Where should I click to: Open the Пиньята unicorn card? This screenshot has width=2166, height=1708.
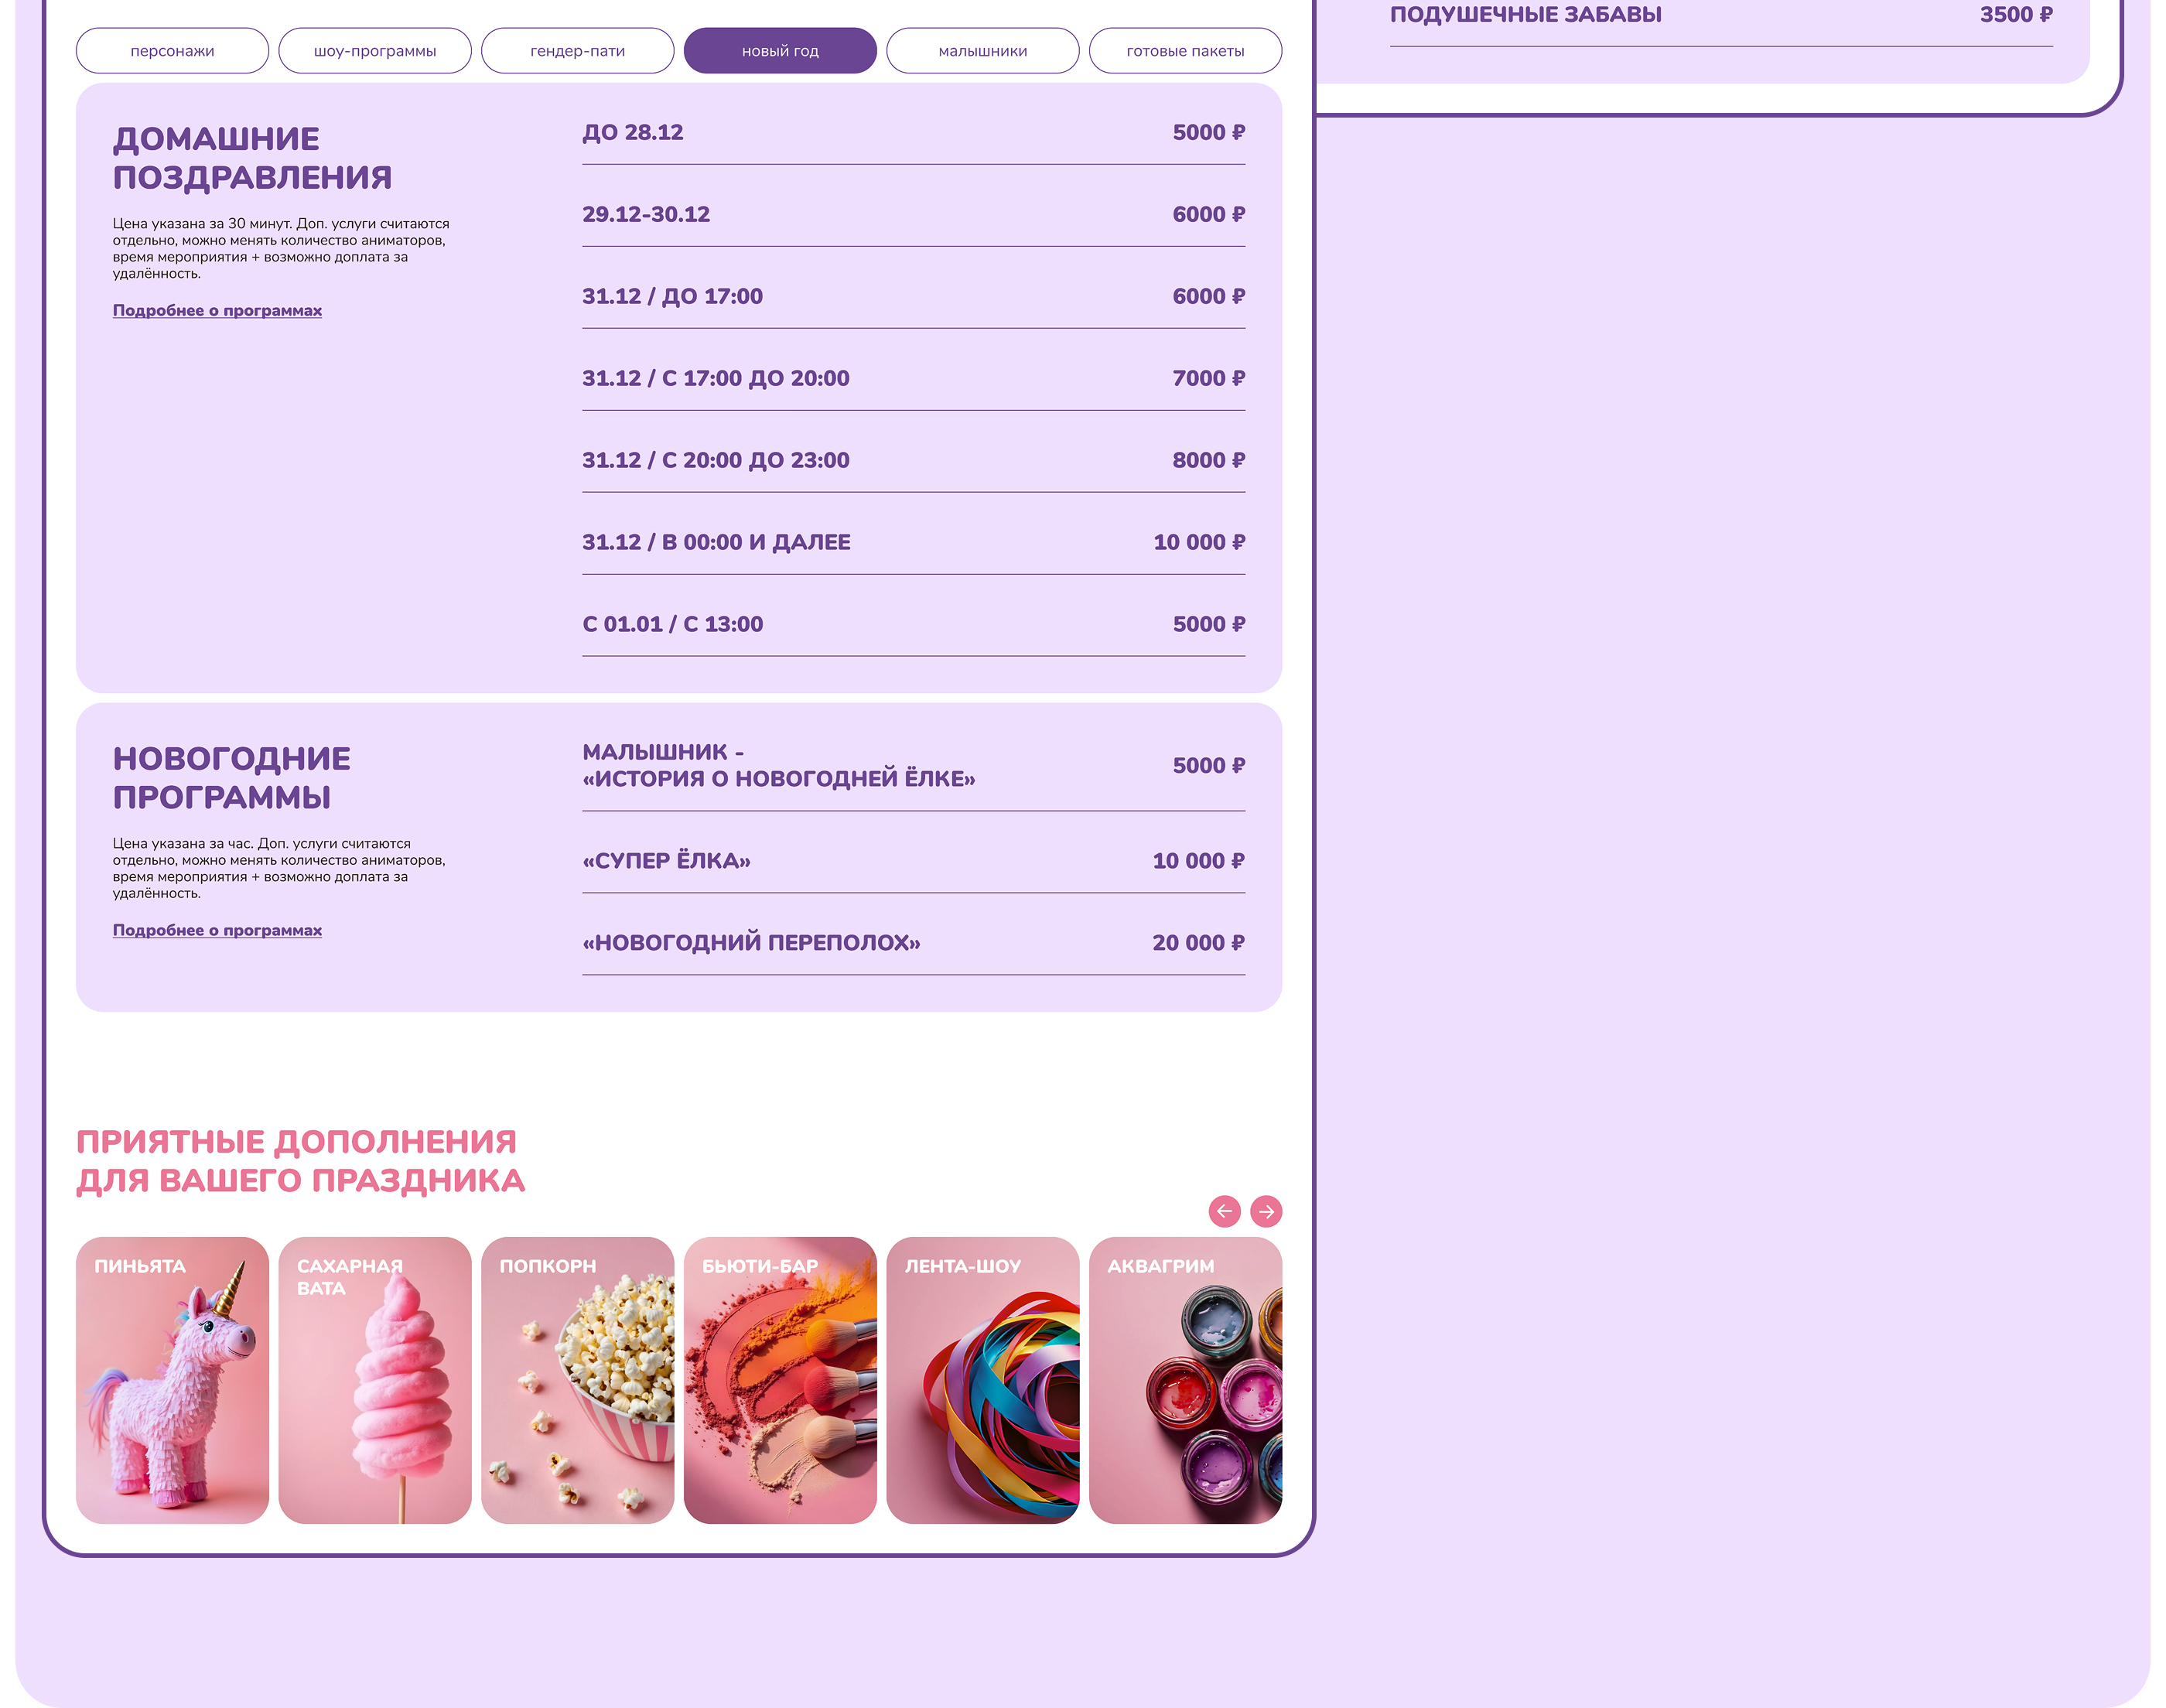click(172, 1380)
